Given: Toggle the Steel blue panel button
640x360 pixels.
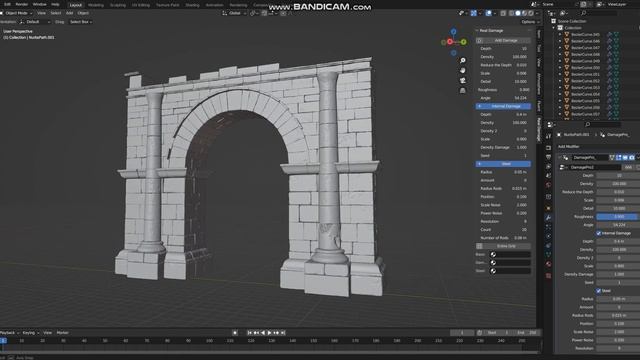Looking at the screenshot, I should tap(503, 164).
